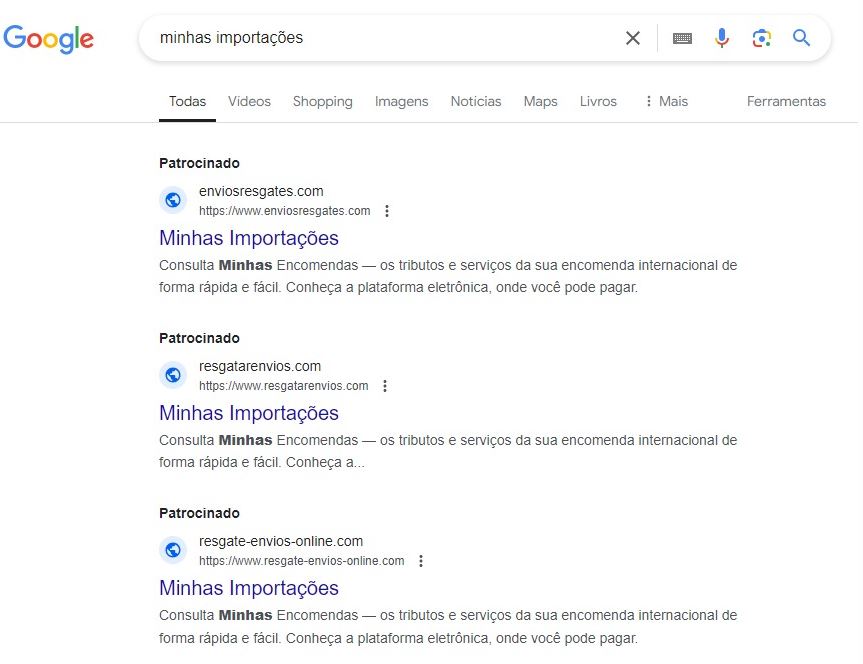
Task: Open three-dot menu for enviosresgates.com result
Action: (x=387, y=211)
